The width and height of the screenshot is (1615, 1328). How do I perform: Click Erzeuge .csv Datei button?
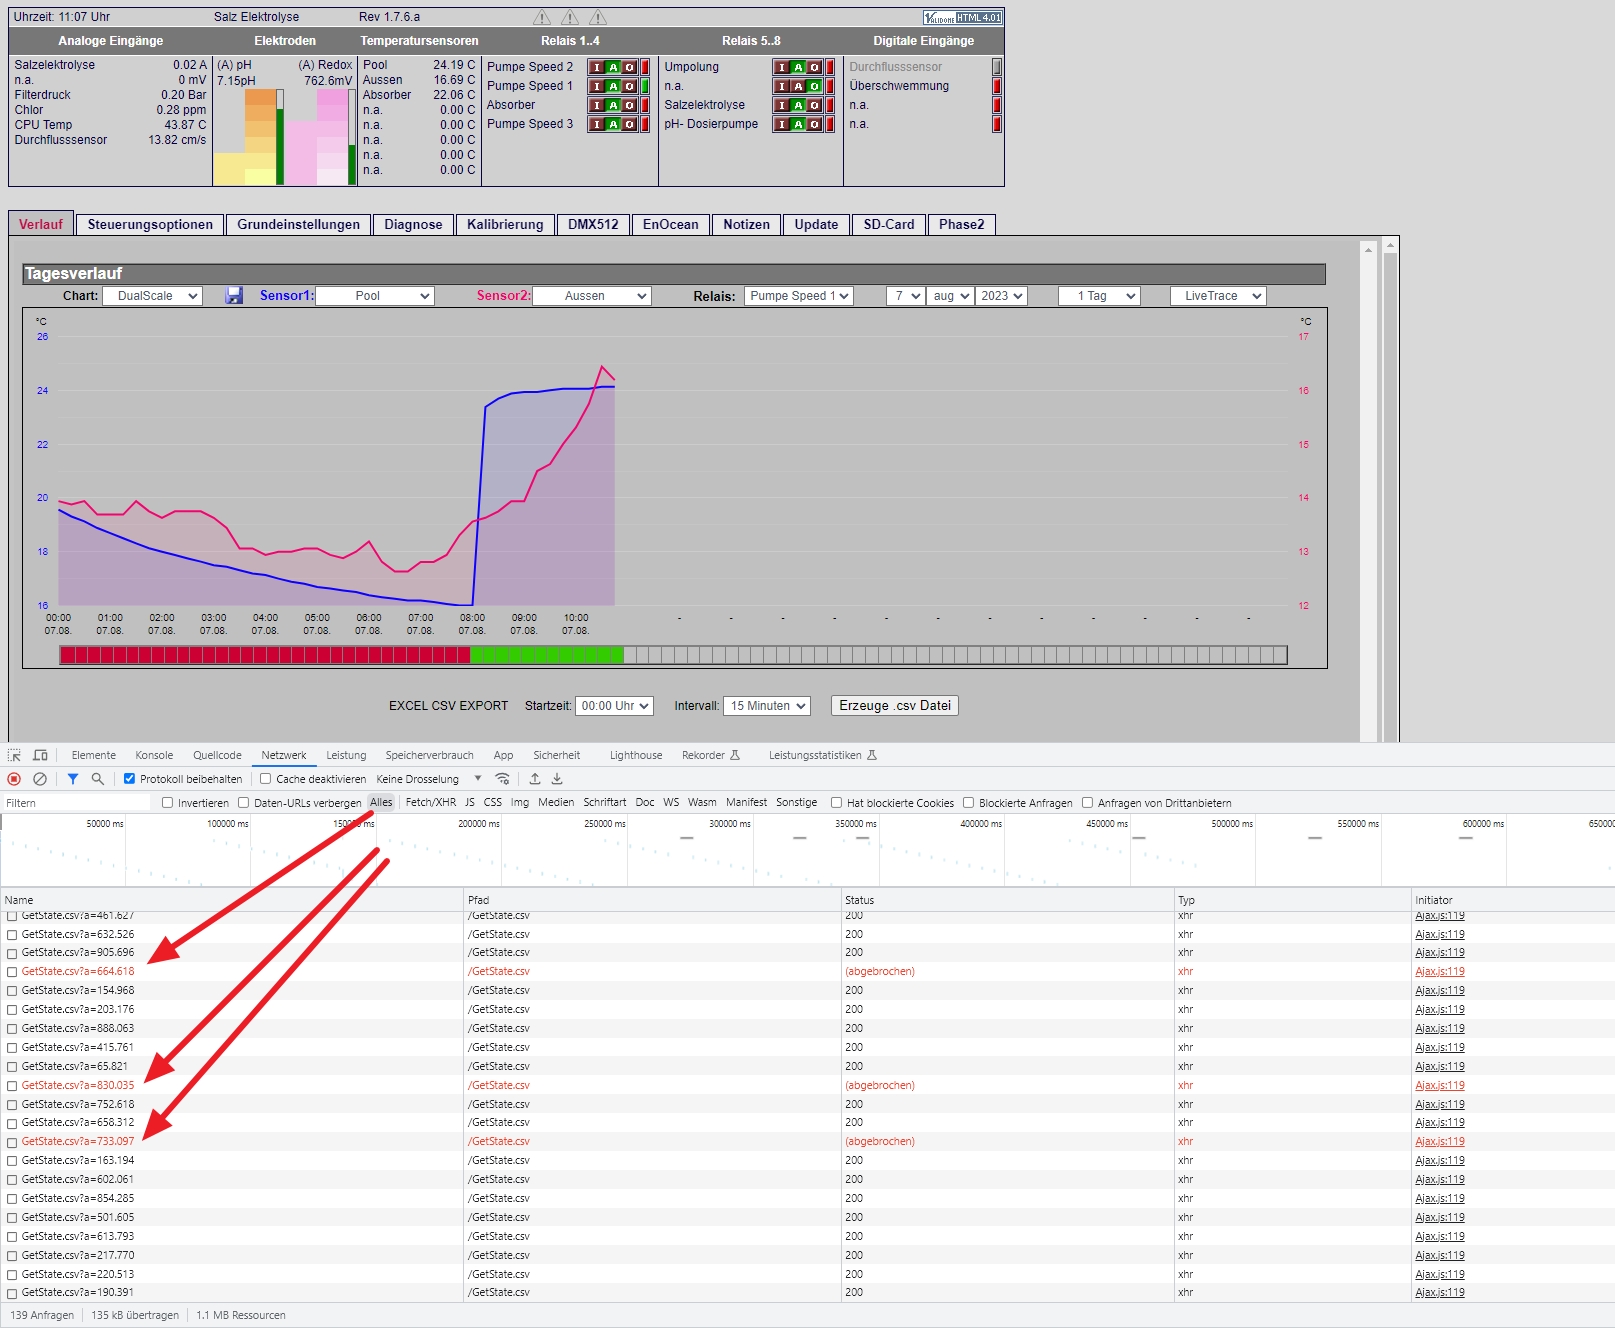(895, 706)
